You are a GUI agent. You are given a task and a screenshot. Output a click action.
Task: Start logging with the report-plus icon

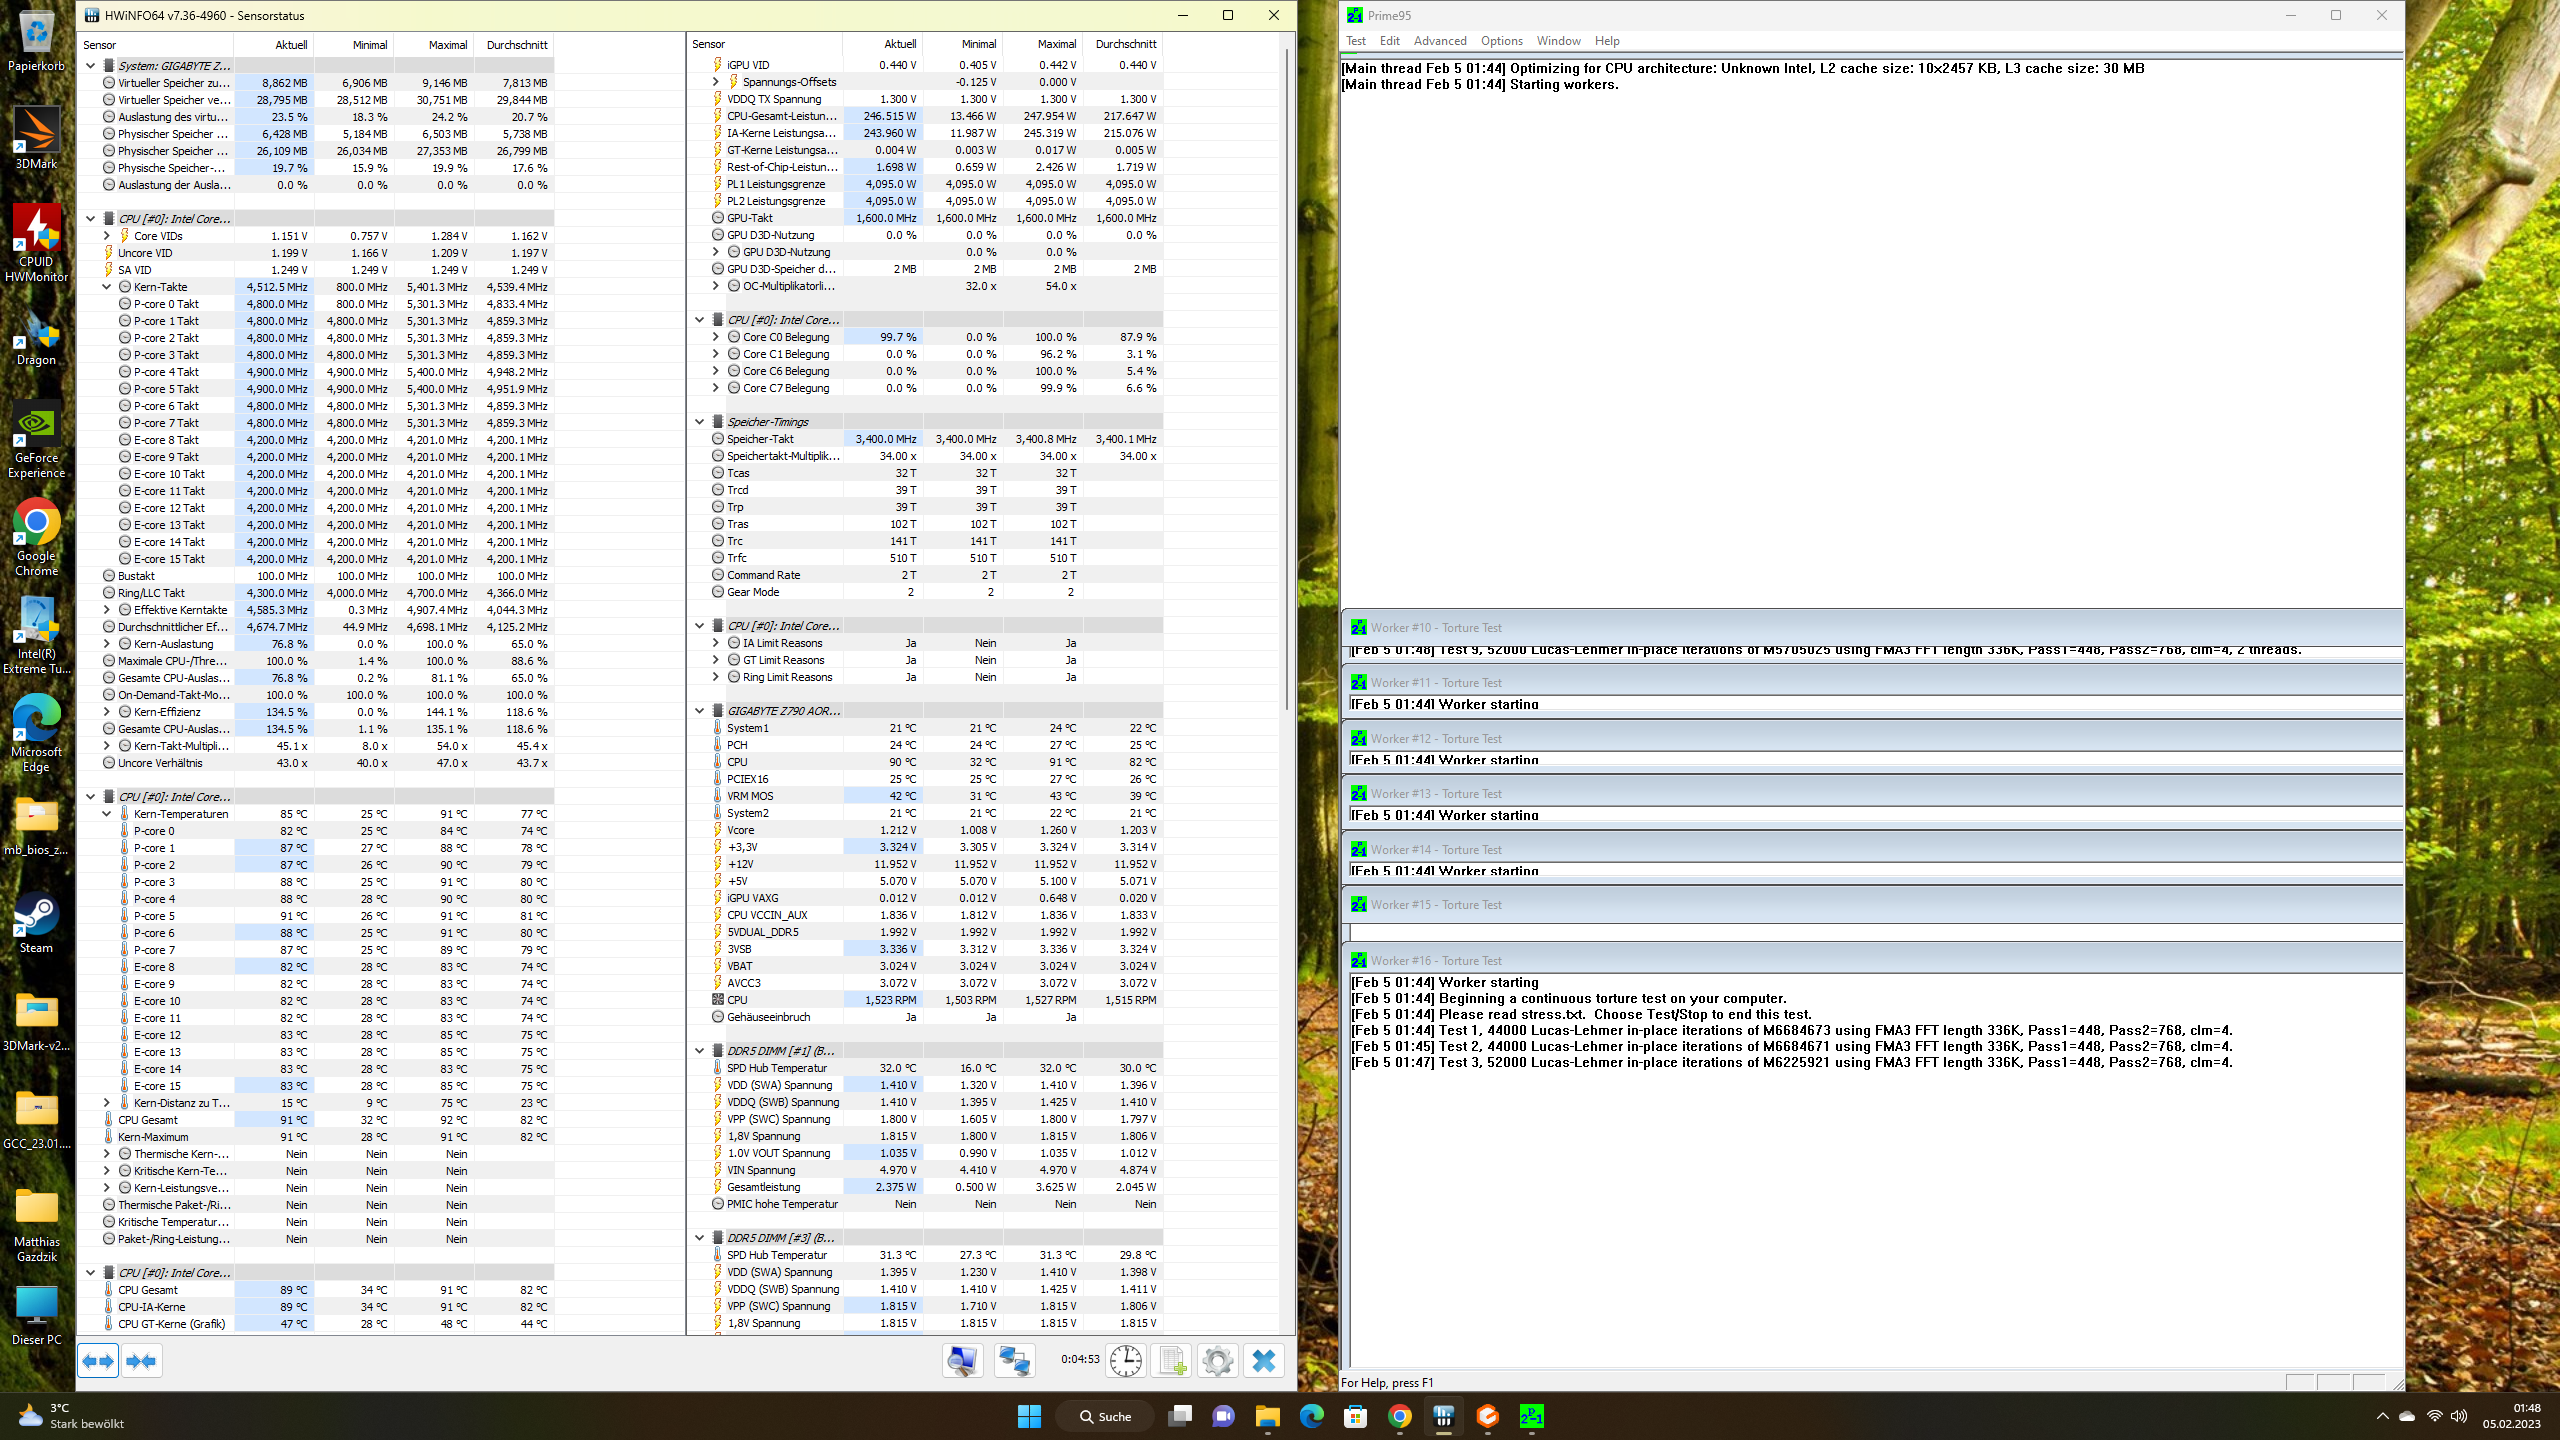tap(1171, 1360)
